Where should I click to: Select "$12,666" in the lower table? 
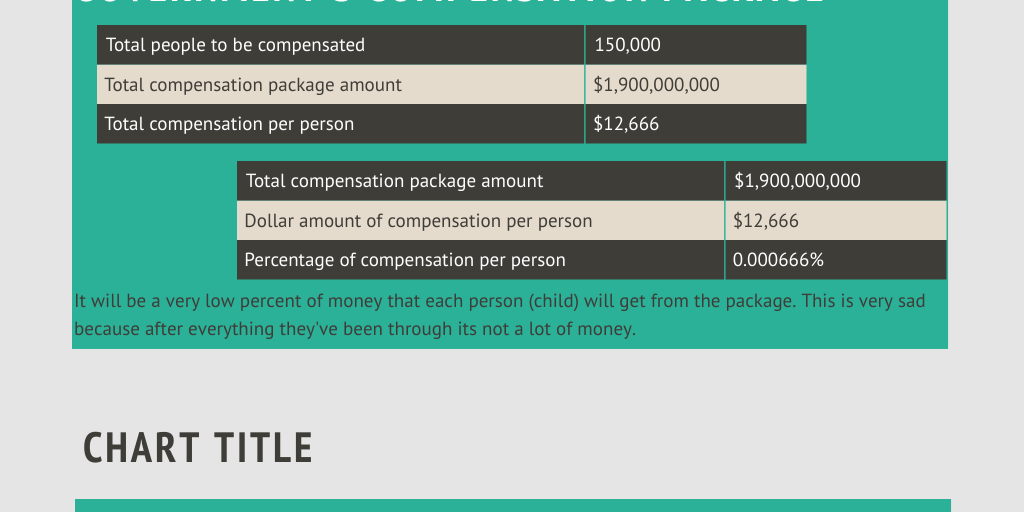(x=766, y=221)
